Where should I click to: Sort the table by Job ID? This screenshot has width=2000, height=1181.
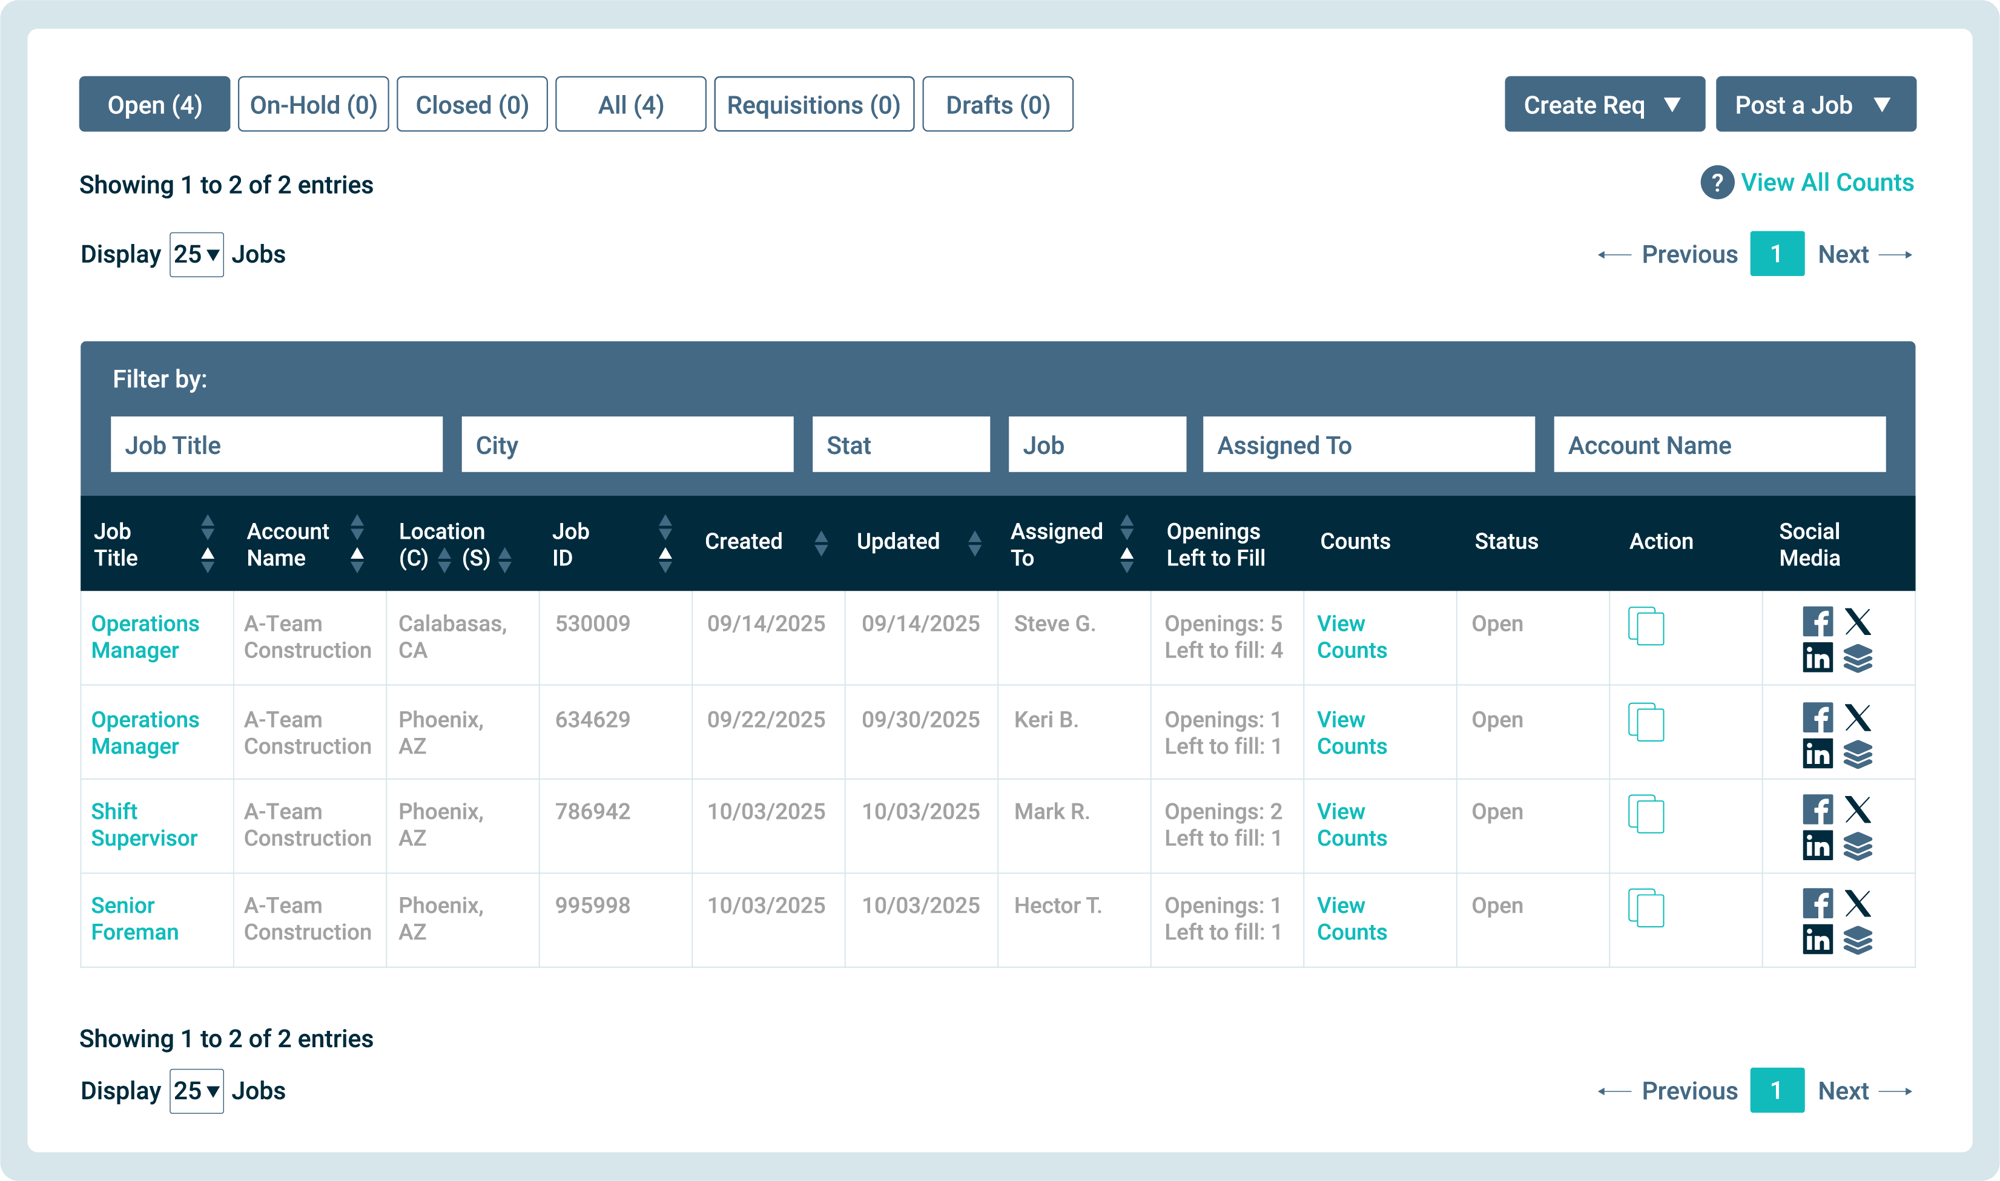click(665, 544)
